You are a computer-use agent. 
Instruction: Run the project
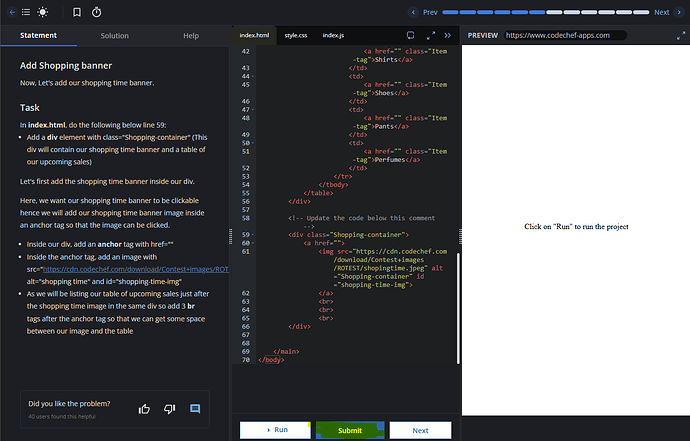(275, 430)
